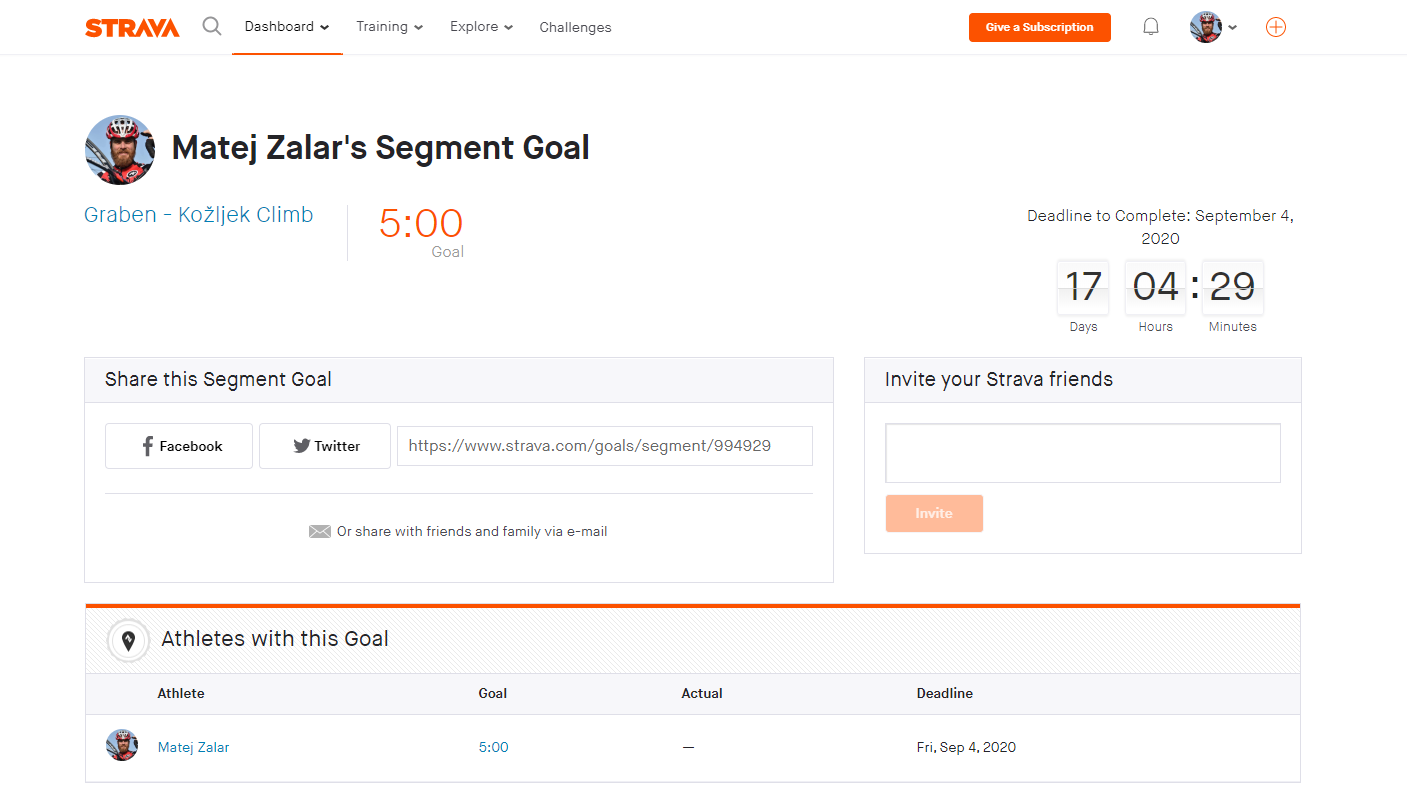The height and width of the screenshot is (791, 1407).
Task: Click the envelope e-mail share icon
Action: tap(320, 532)
